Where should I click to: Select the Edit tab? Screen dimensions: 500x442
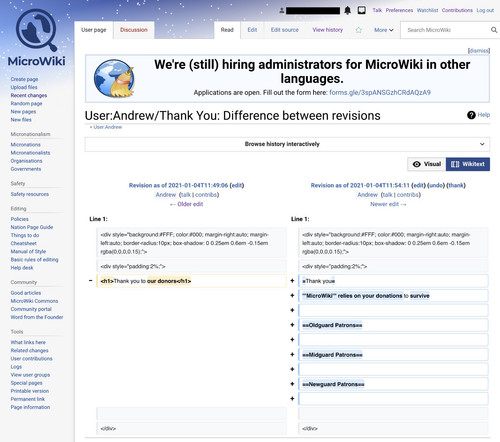click(x=252, y=30)
